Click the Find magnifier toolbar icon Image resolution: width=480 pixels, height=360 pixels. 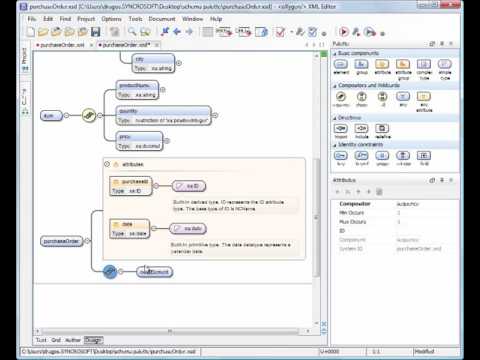point(132,32)
